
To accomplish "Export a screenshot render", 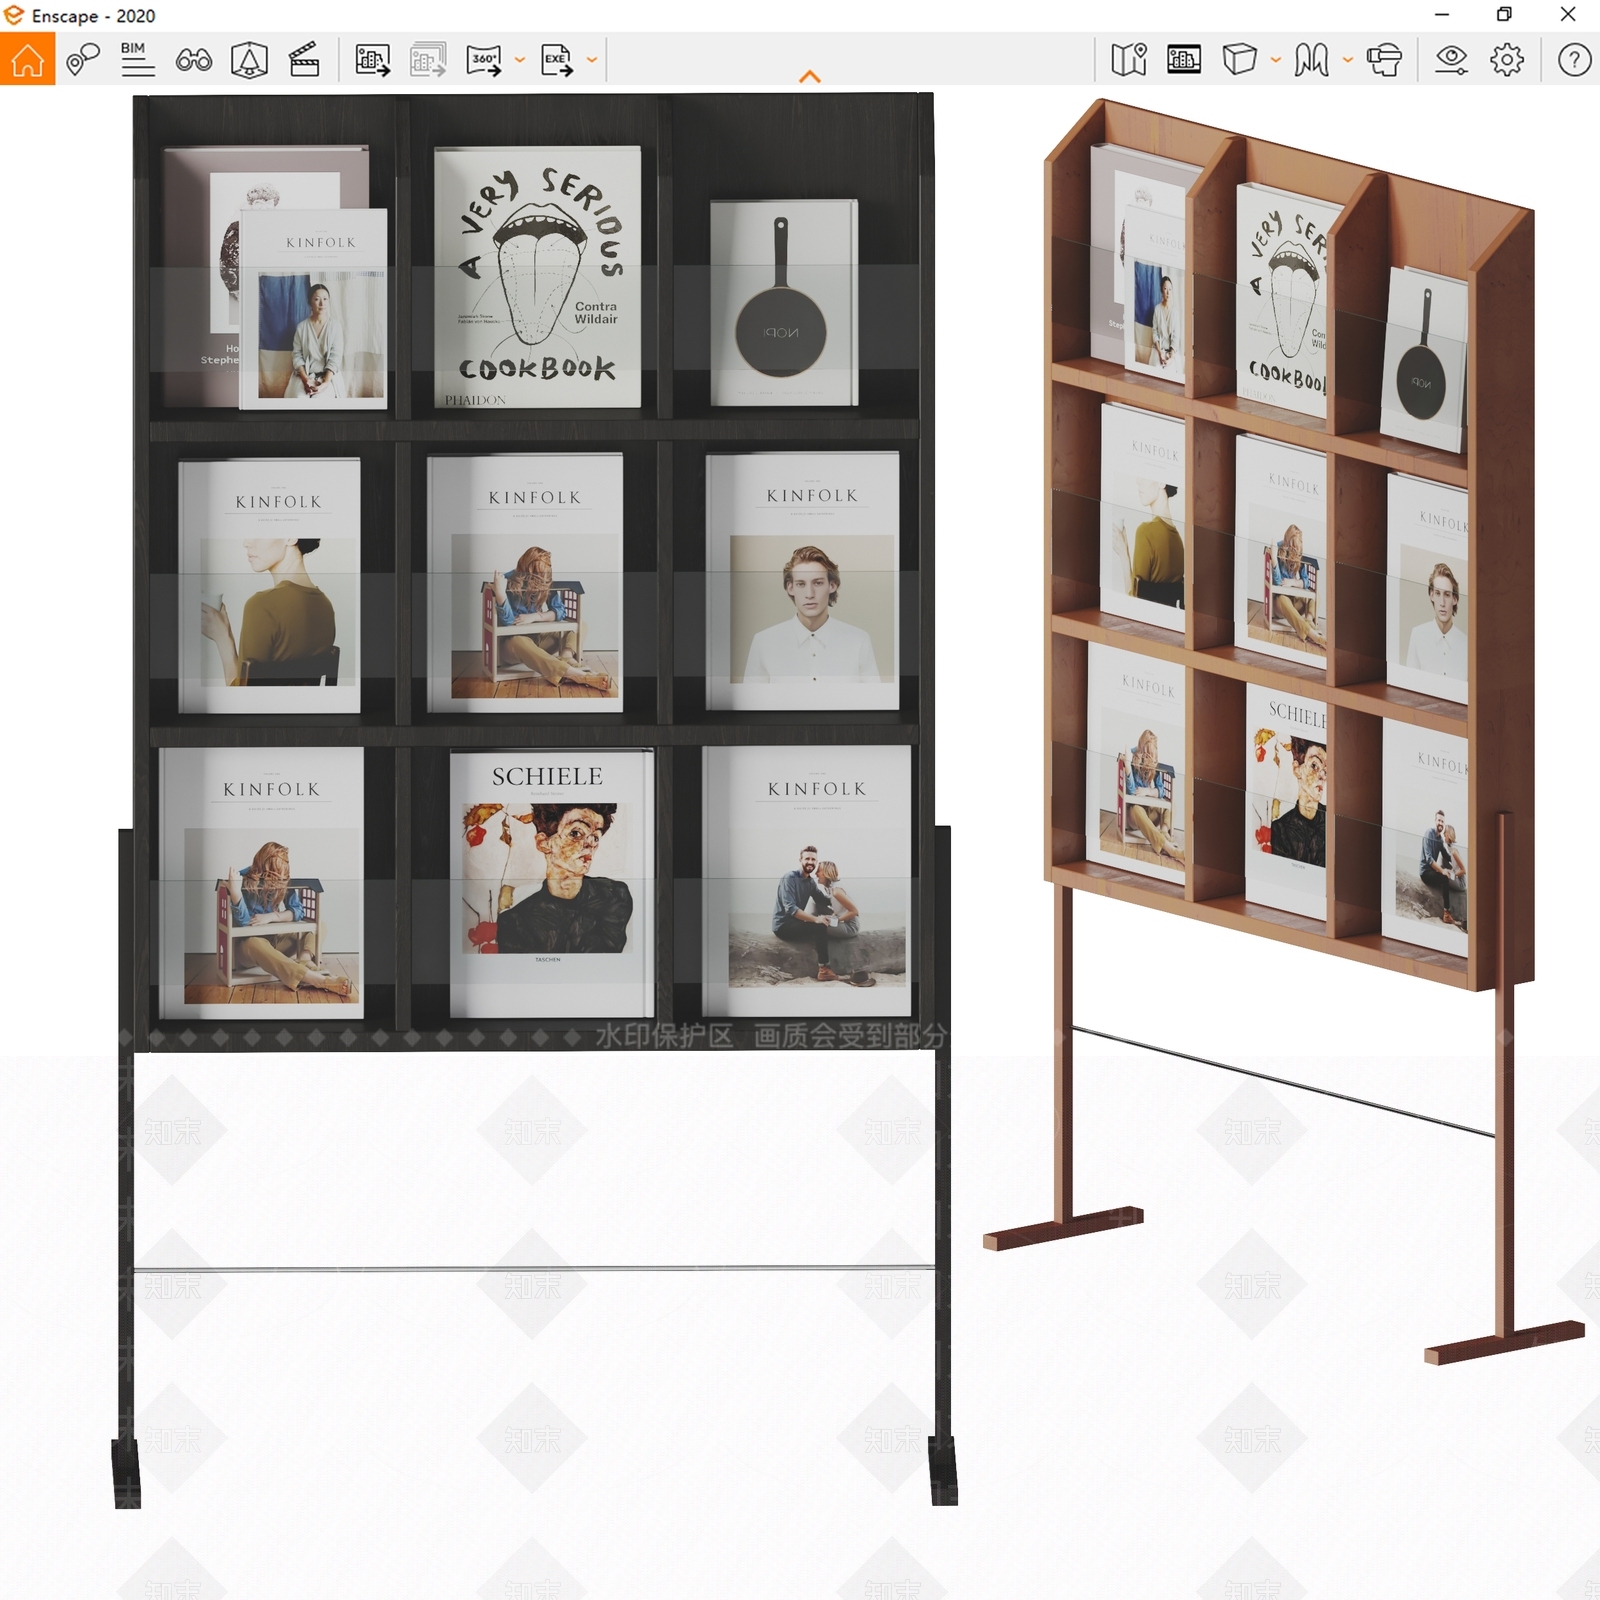I will click(x=373, y=60).
